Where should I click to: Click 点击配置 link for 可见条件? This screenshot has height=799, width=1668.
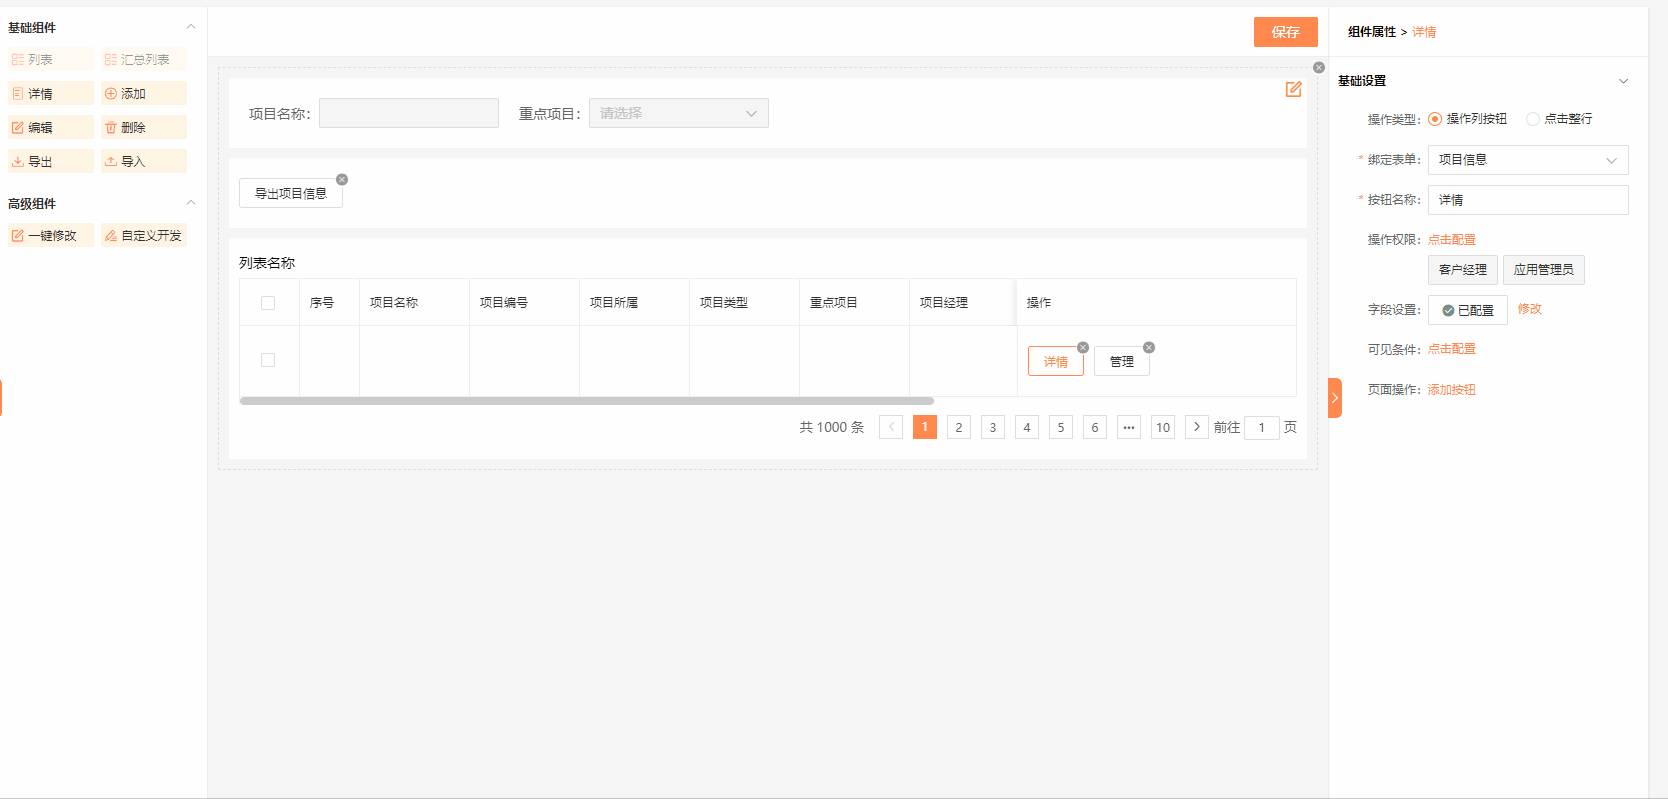(x=1452, y=349)
